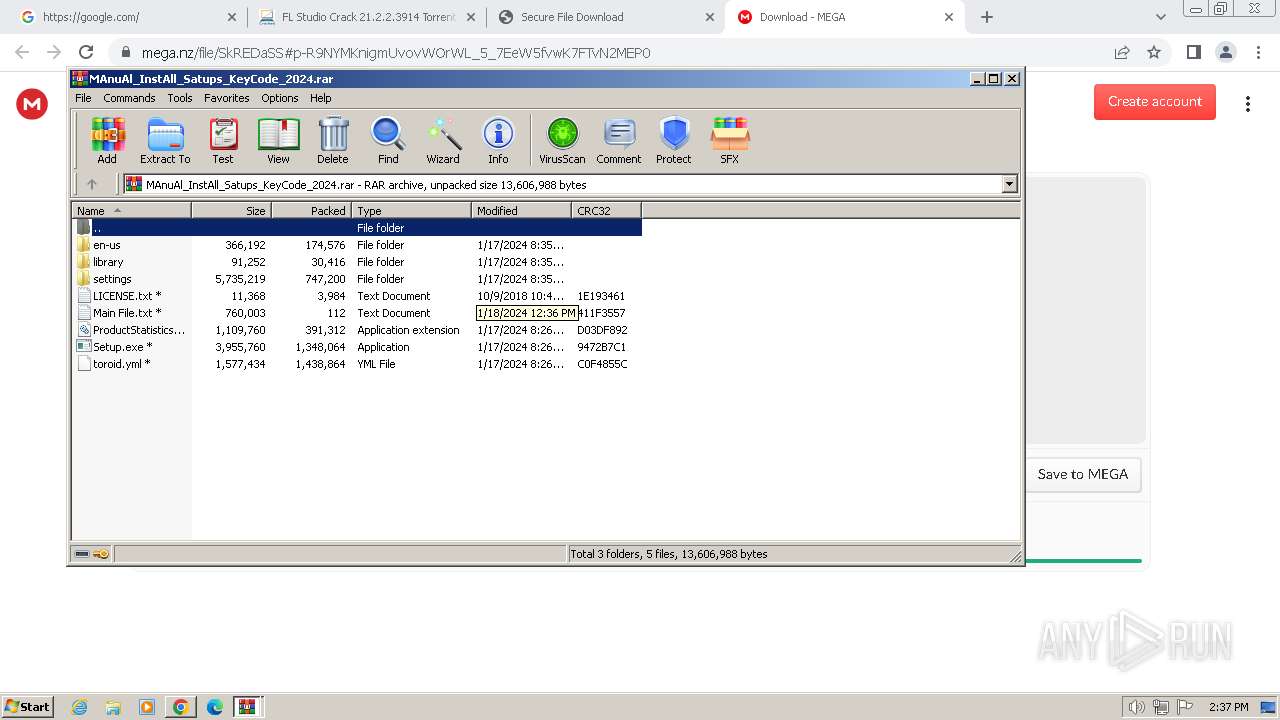This screenshot has width=1280, height=720.
Task: Open the Tools menu
Action: (180, 98)
